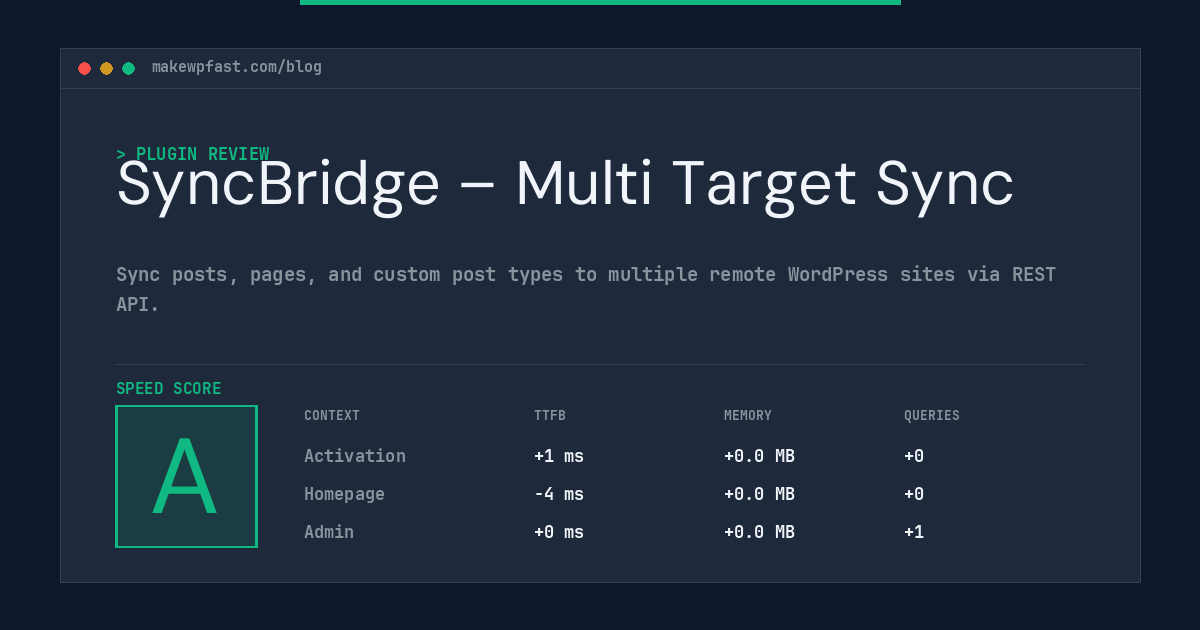
Task: Click the Homepage TTFB value -4 ms
Action: (x=559, y=494)
